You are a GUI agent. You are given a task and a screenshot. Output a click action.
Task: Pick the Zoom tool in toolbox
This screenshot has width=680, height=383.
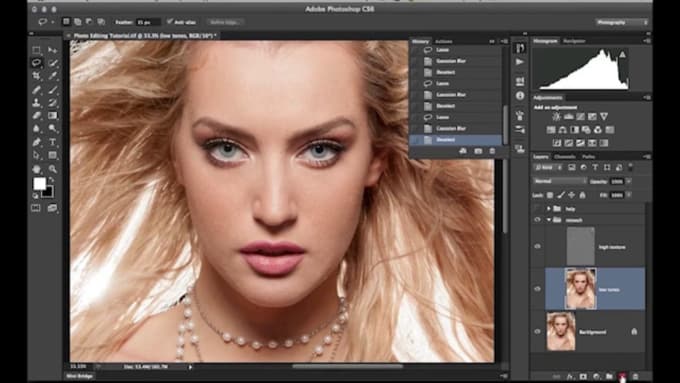point(52,169)
